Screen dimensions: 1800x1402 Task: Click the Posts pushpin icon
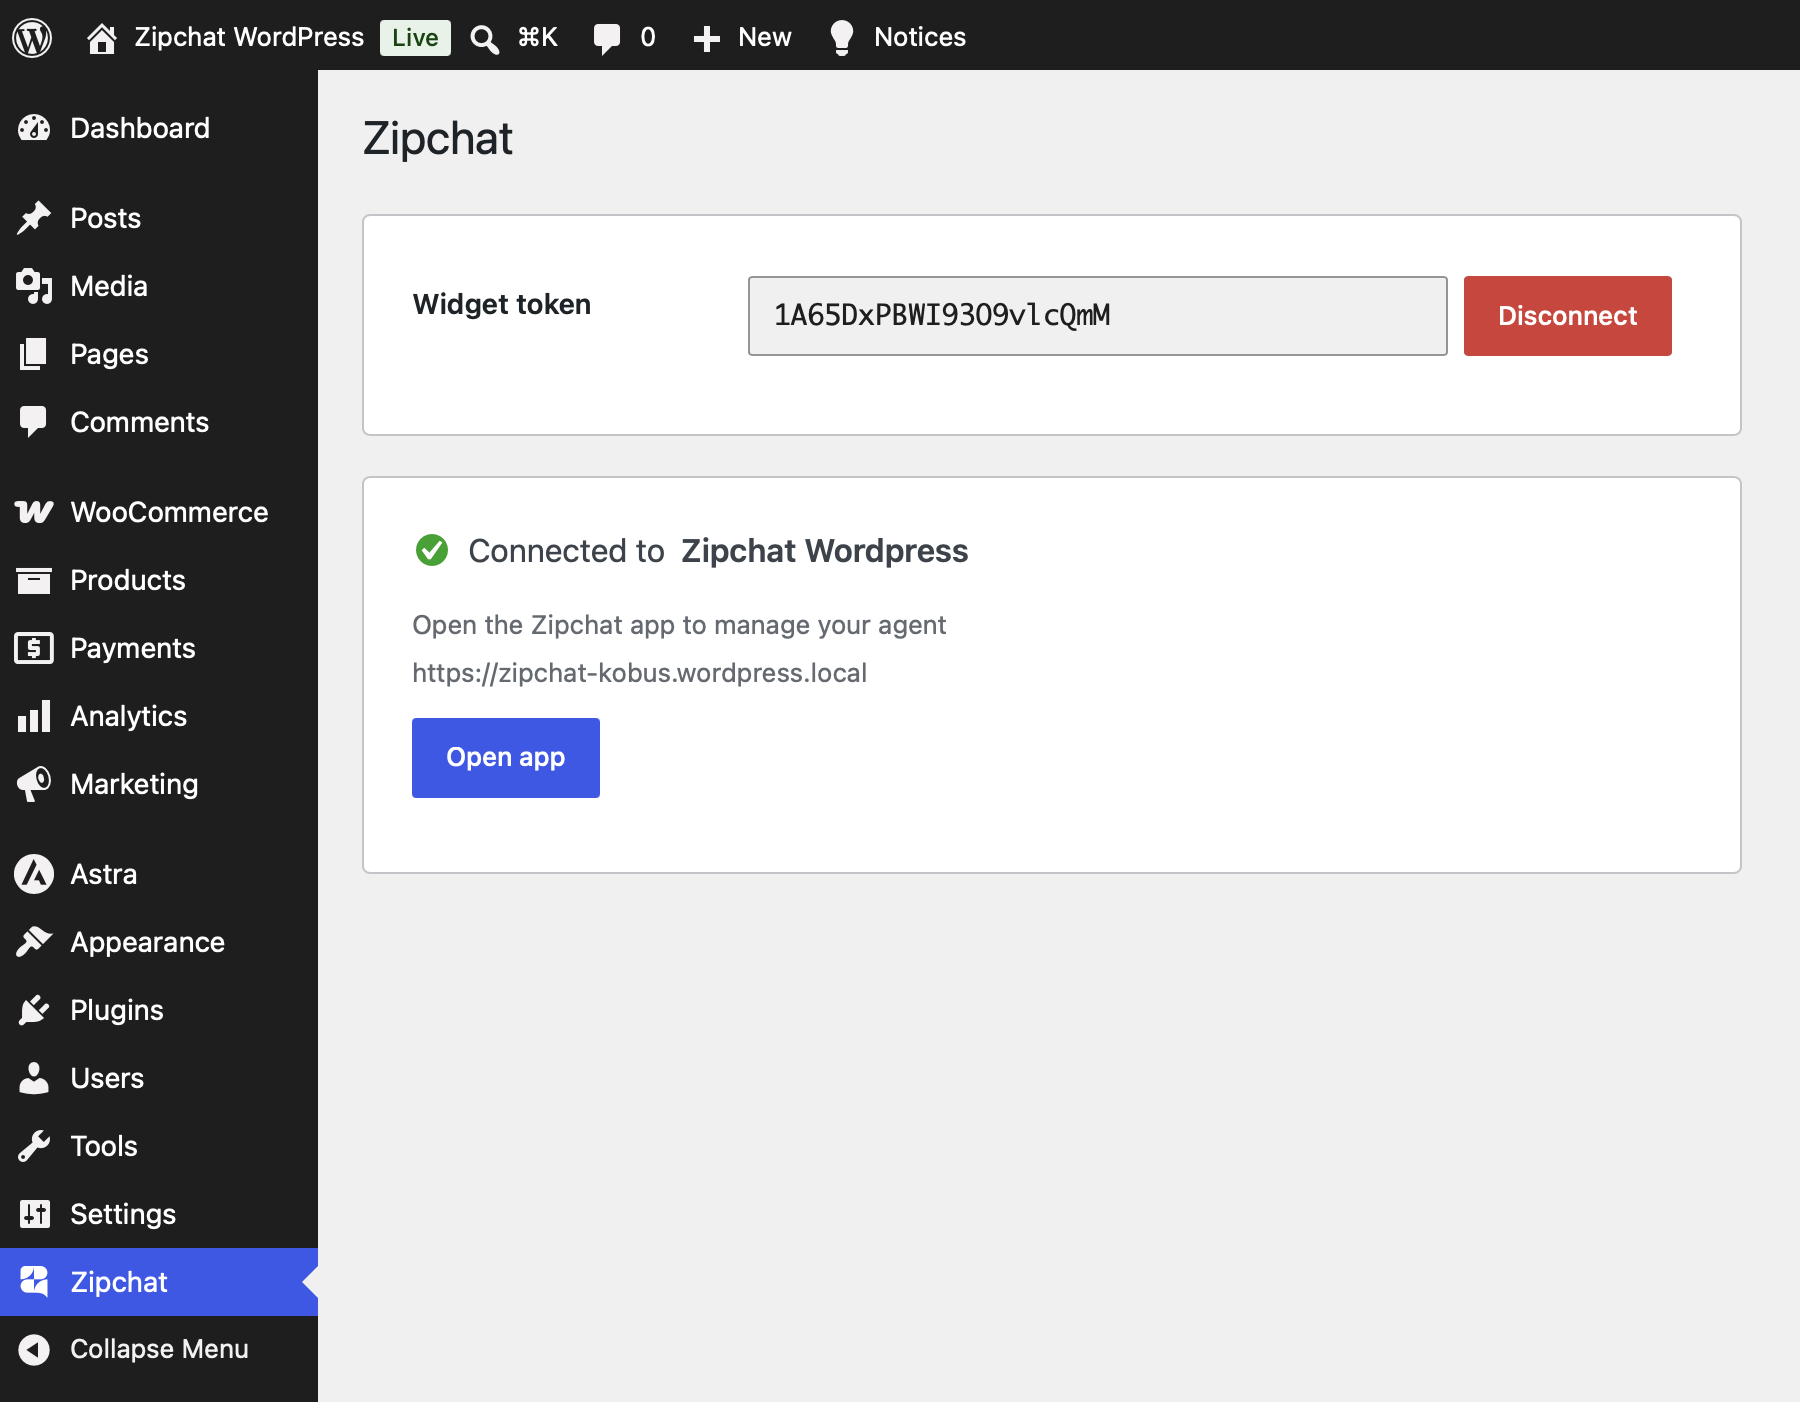(x=34, y=218)
